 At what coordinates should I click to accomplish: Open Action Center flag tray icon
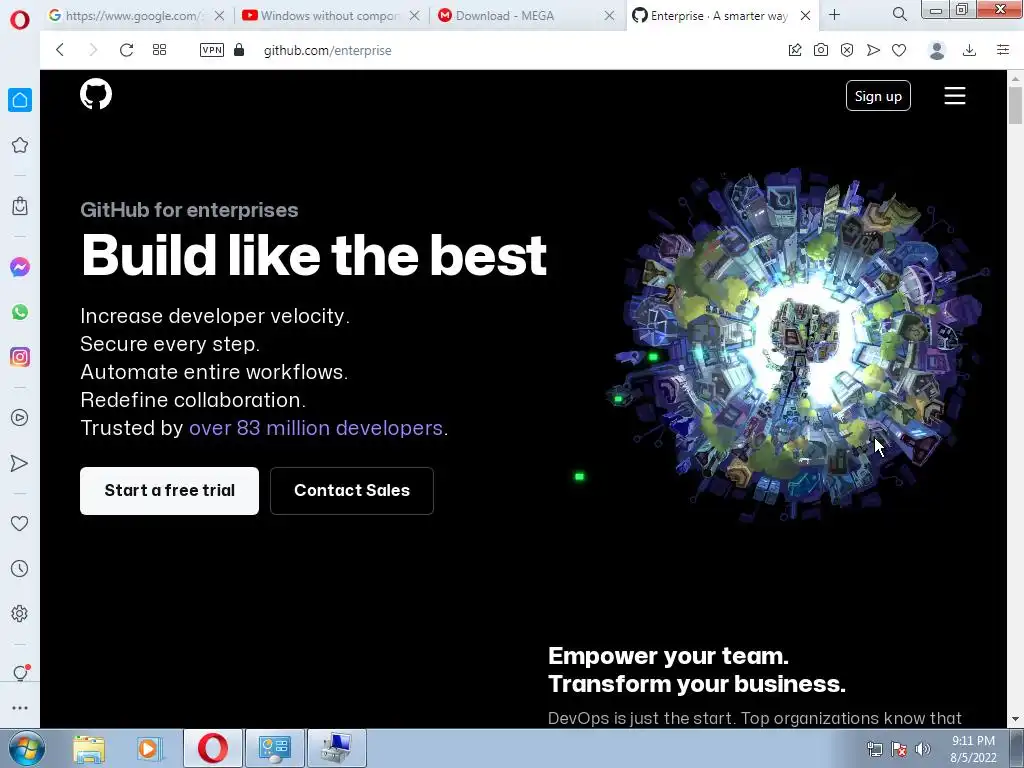tap(899, 749)
